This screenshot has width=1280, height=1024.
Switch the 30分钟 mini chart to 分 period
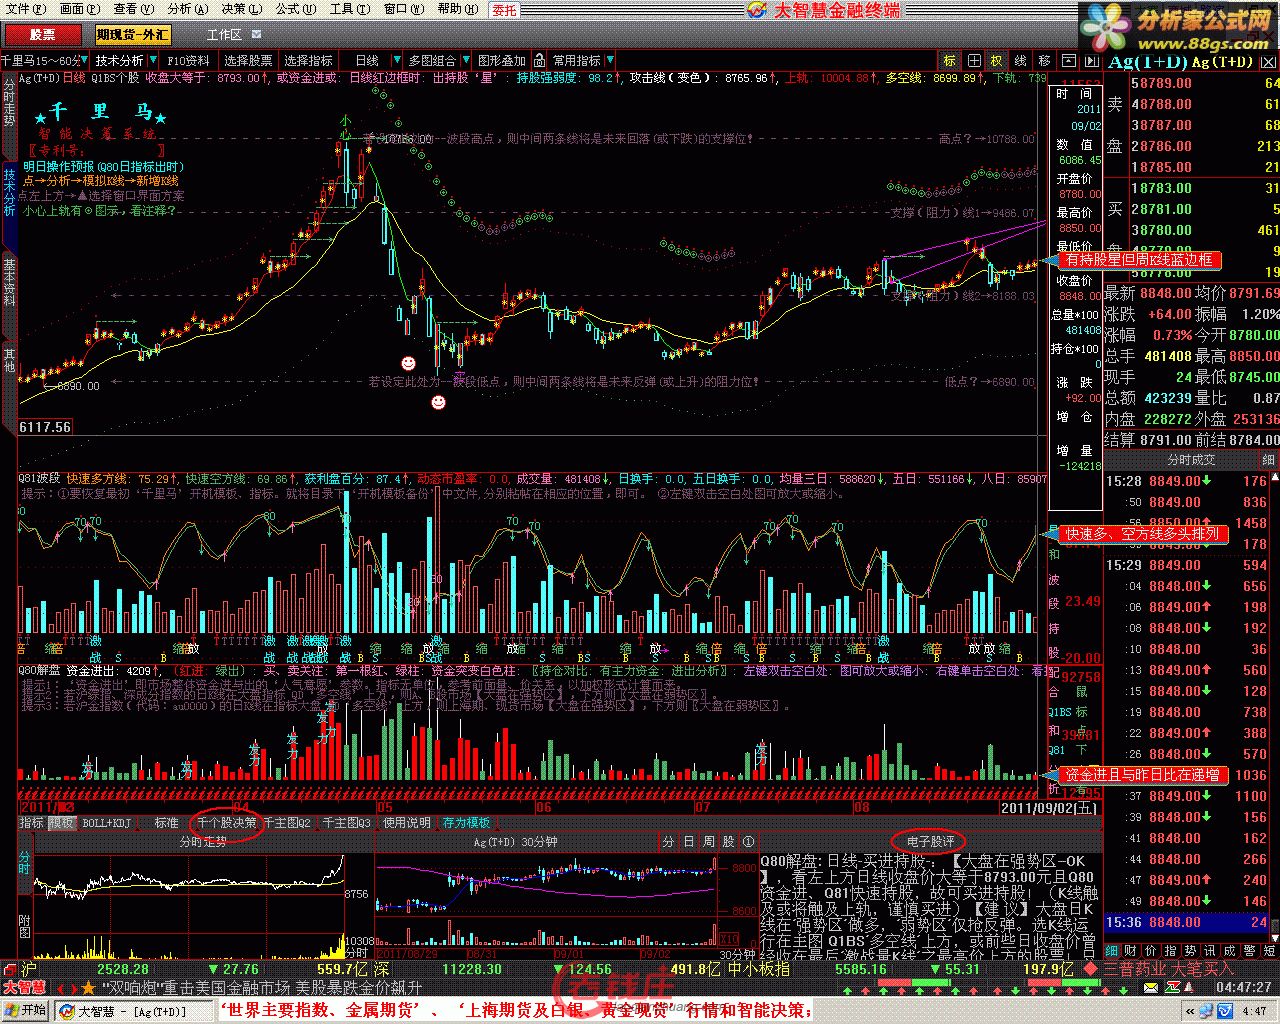(668, 842)
